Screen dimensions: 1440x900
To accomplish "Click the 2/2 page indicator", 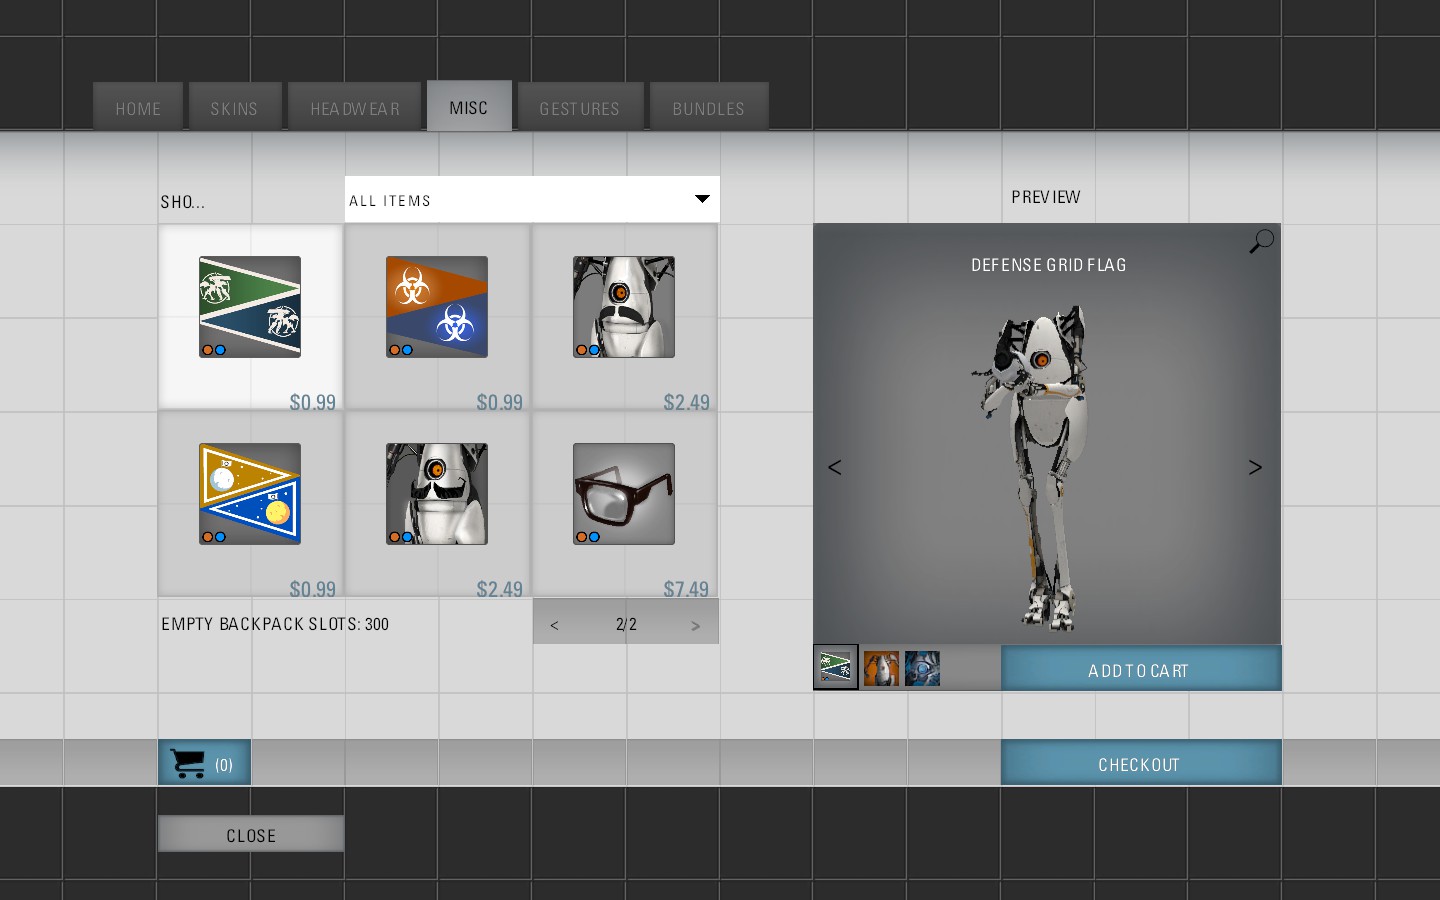I will pos(626,625).
